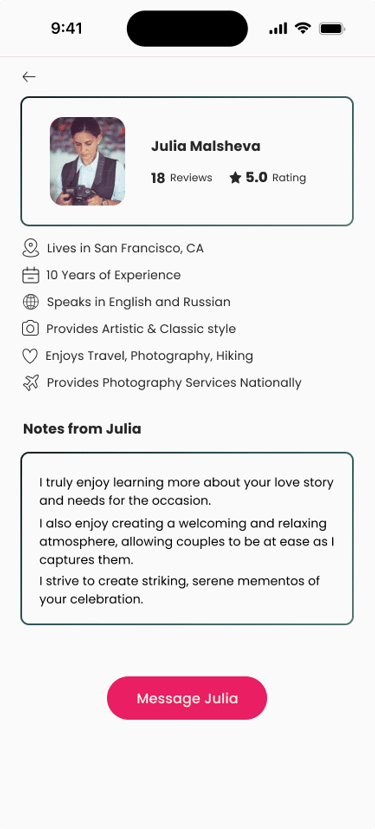Tap the camera style icon
Image resolution: width=375 pixels, height=829 pixels.
pos(31,329)
